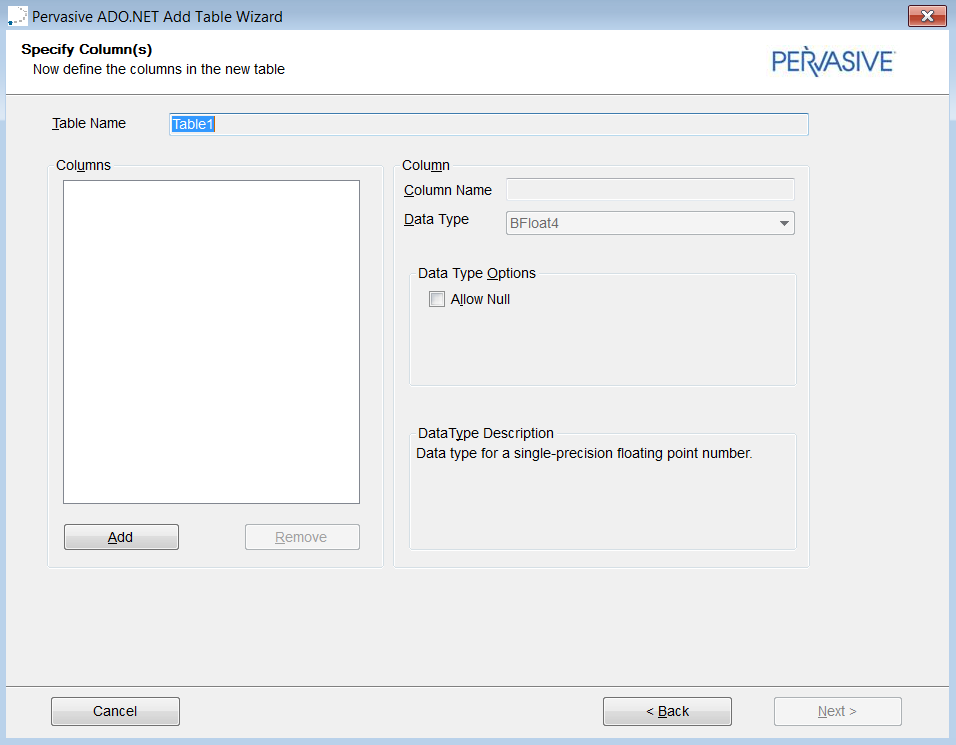
Task: Click the Specify Column(s) heading
Action: [86, 49]
